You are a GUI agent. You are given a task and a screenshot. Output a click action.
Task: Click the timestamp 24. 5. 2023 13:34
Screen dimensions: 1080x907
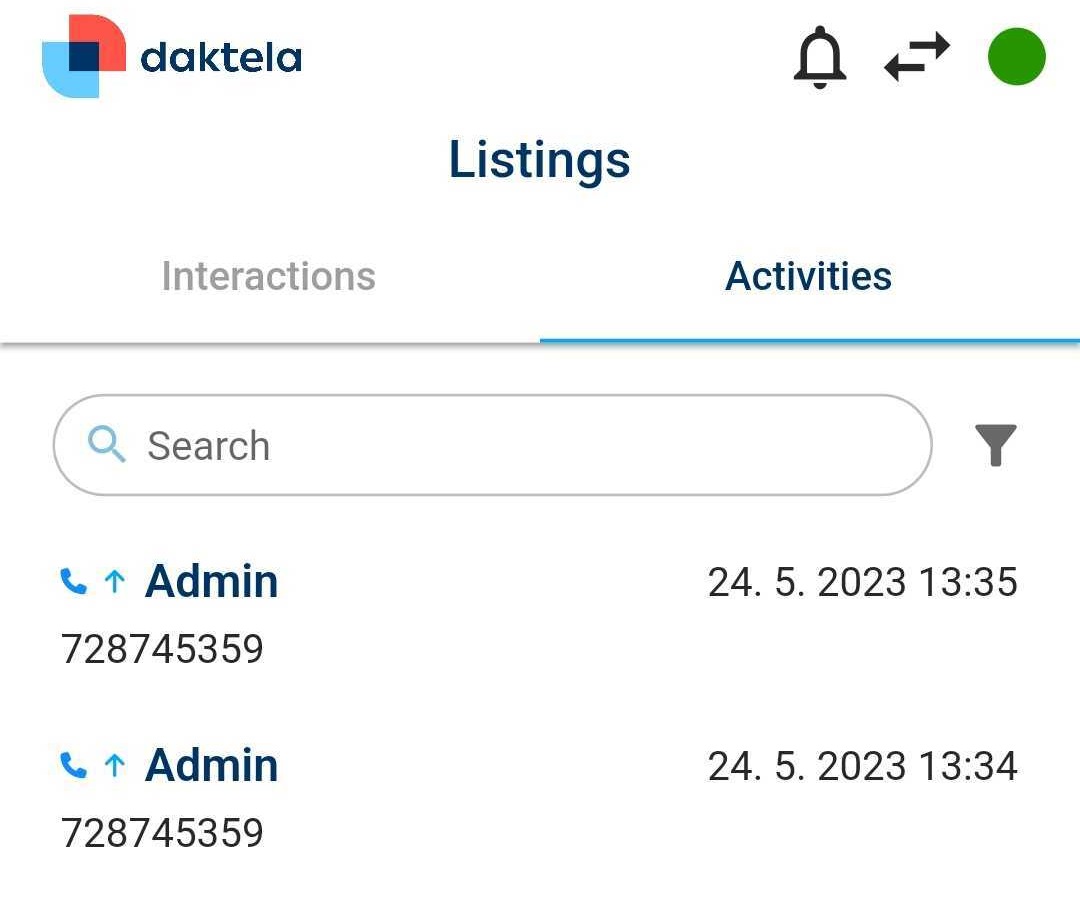863,764
